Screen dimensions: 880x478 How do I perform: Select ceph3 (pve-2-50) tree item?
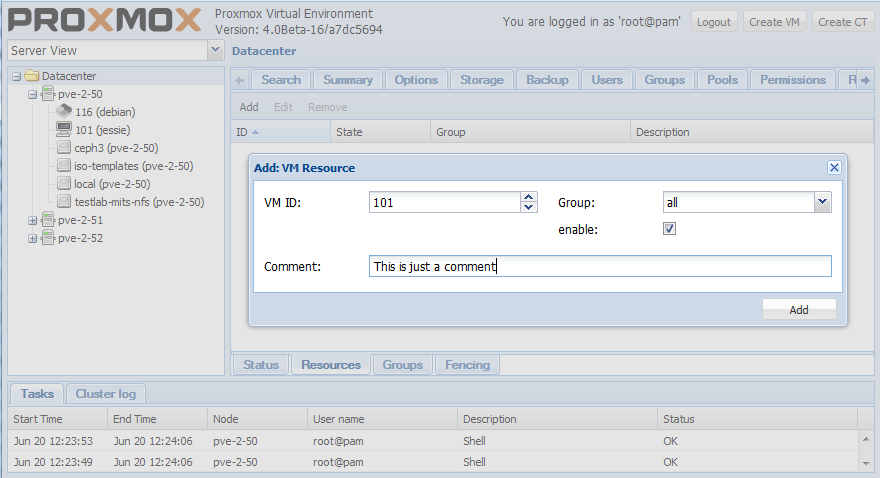tap(116, 148)
